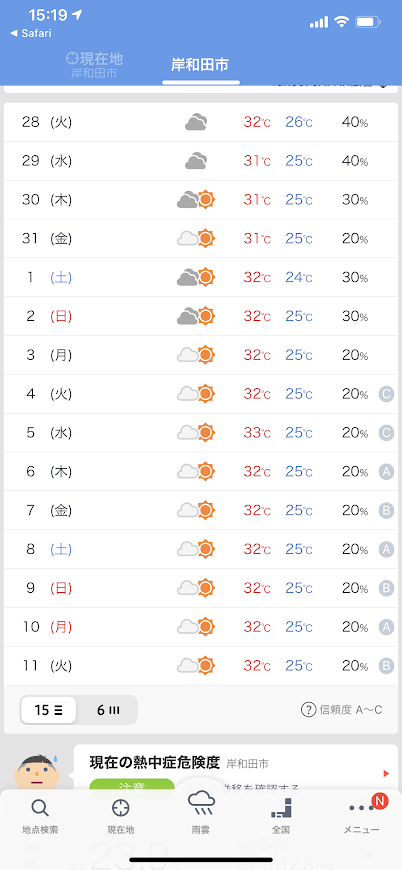Select the 岸和田市 tab
Image resolution: width=402 pixels, height=870 pixels.
200,65
